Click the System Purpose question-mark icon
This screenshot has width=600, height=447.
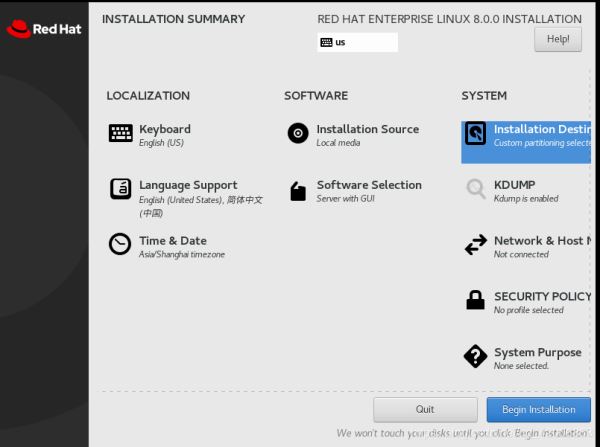click(x=476, y=357)
